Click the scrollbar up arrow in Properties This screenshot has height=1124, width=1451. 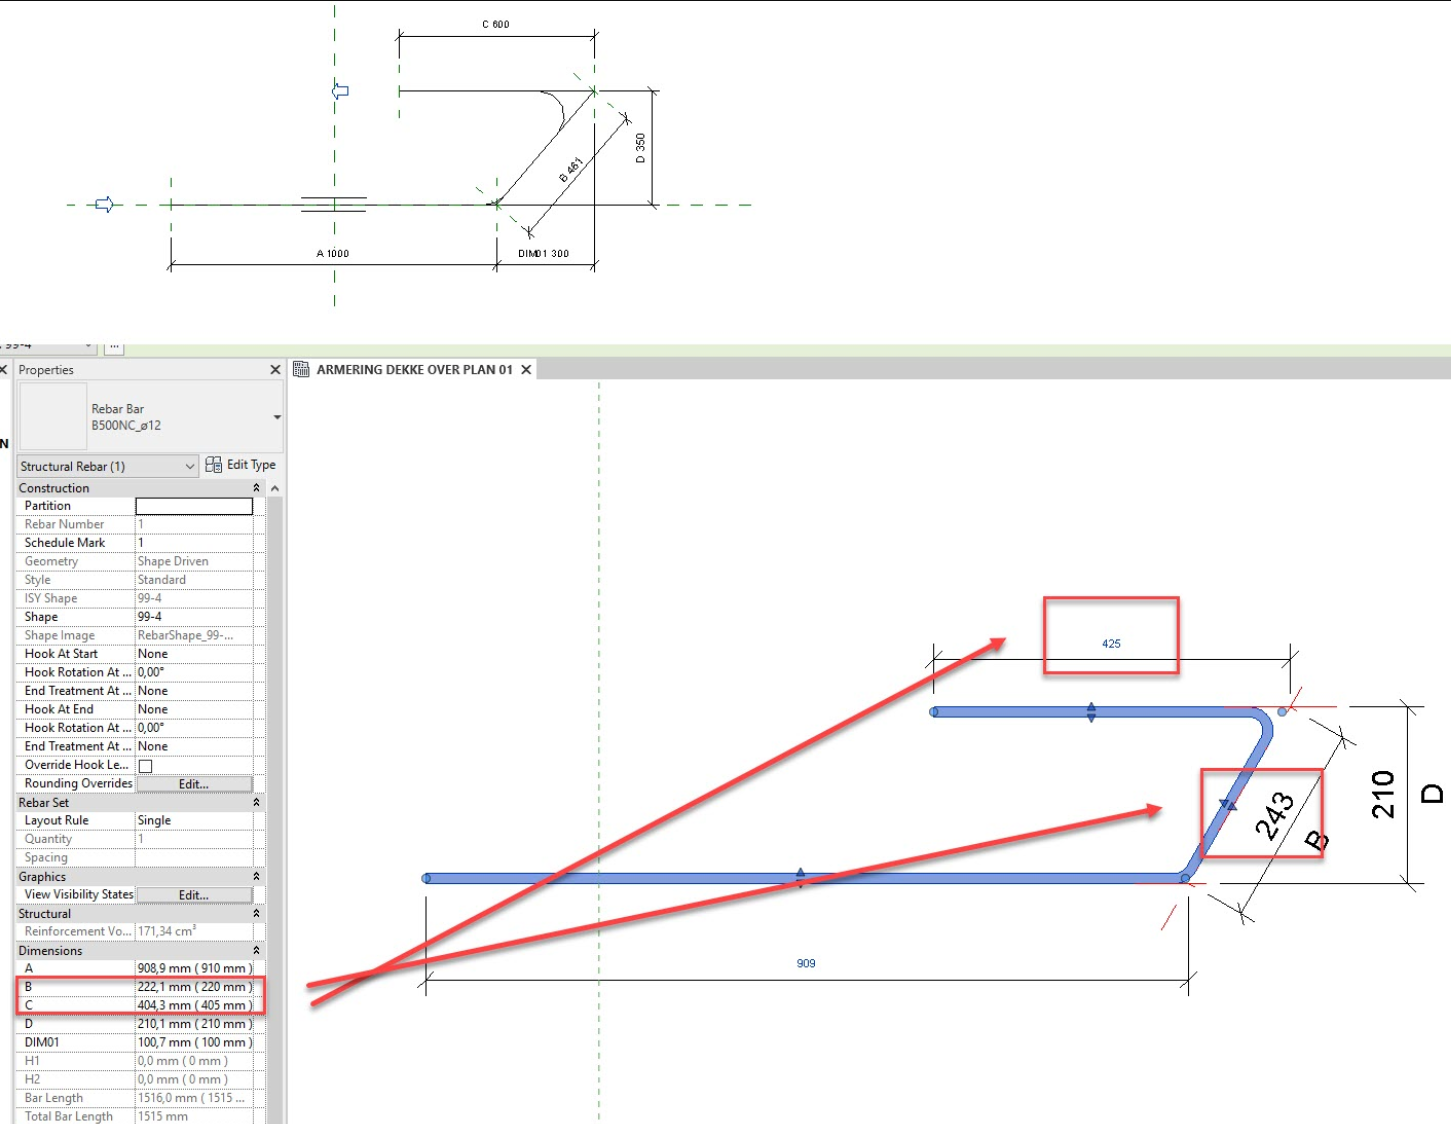tap(272, 487)
